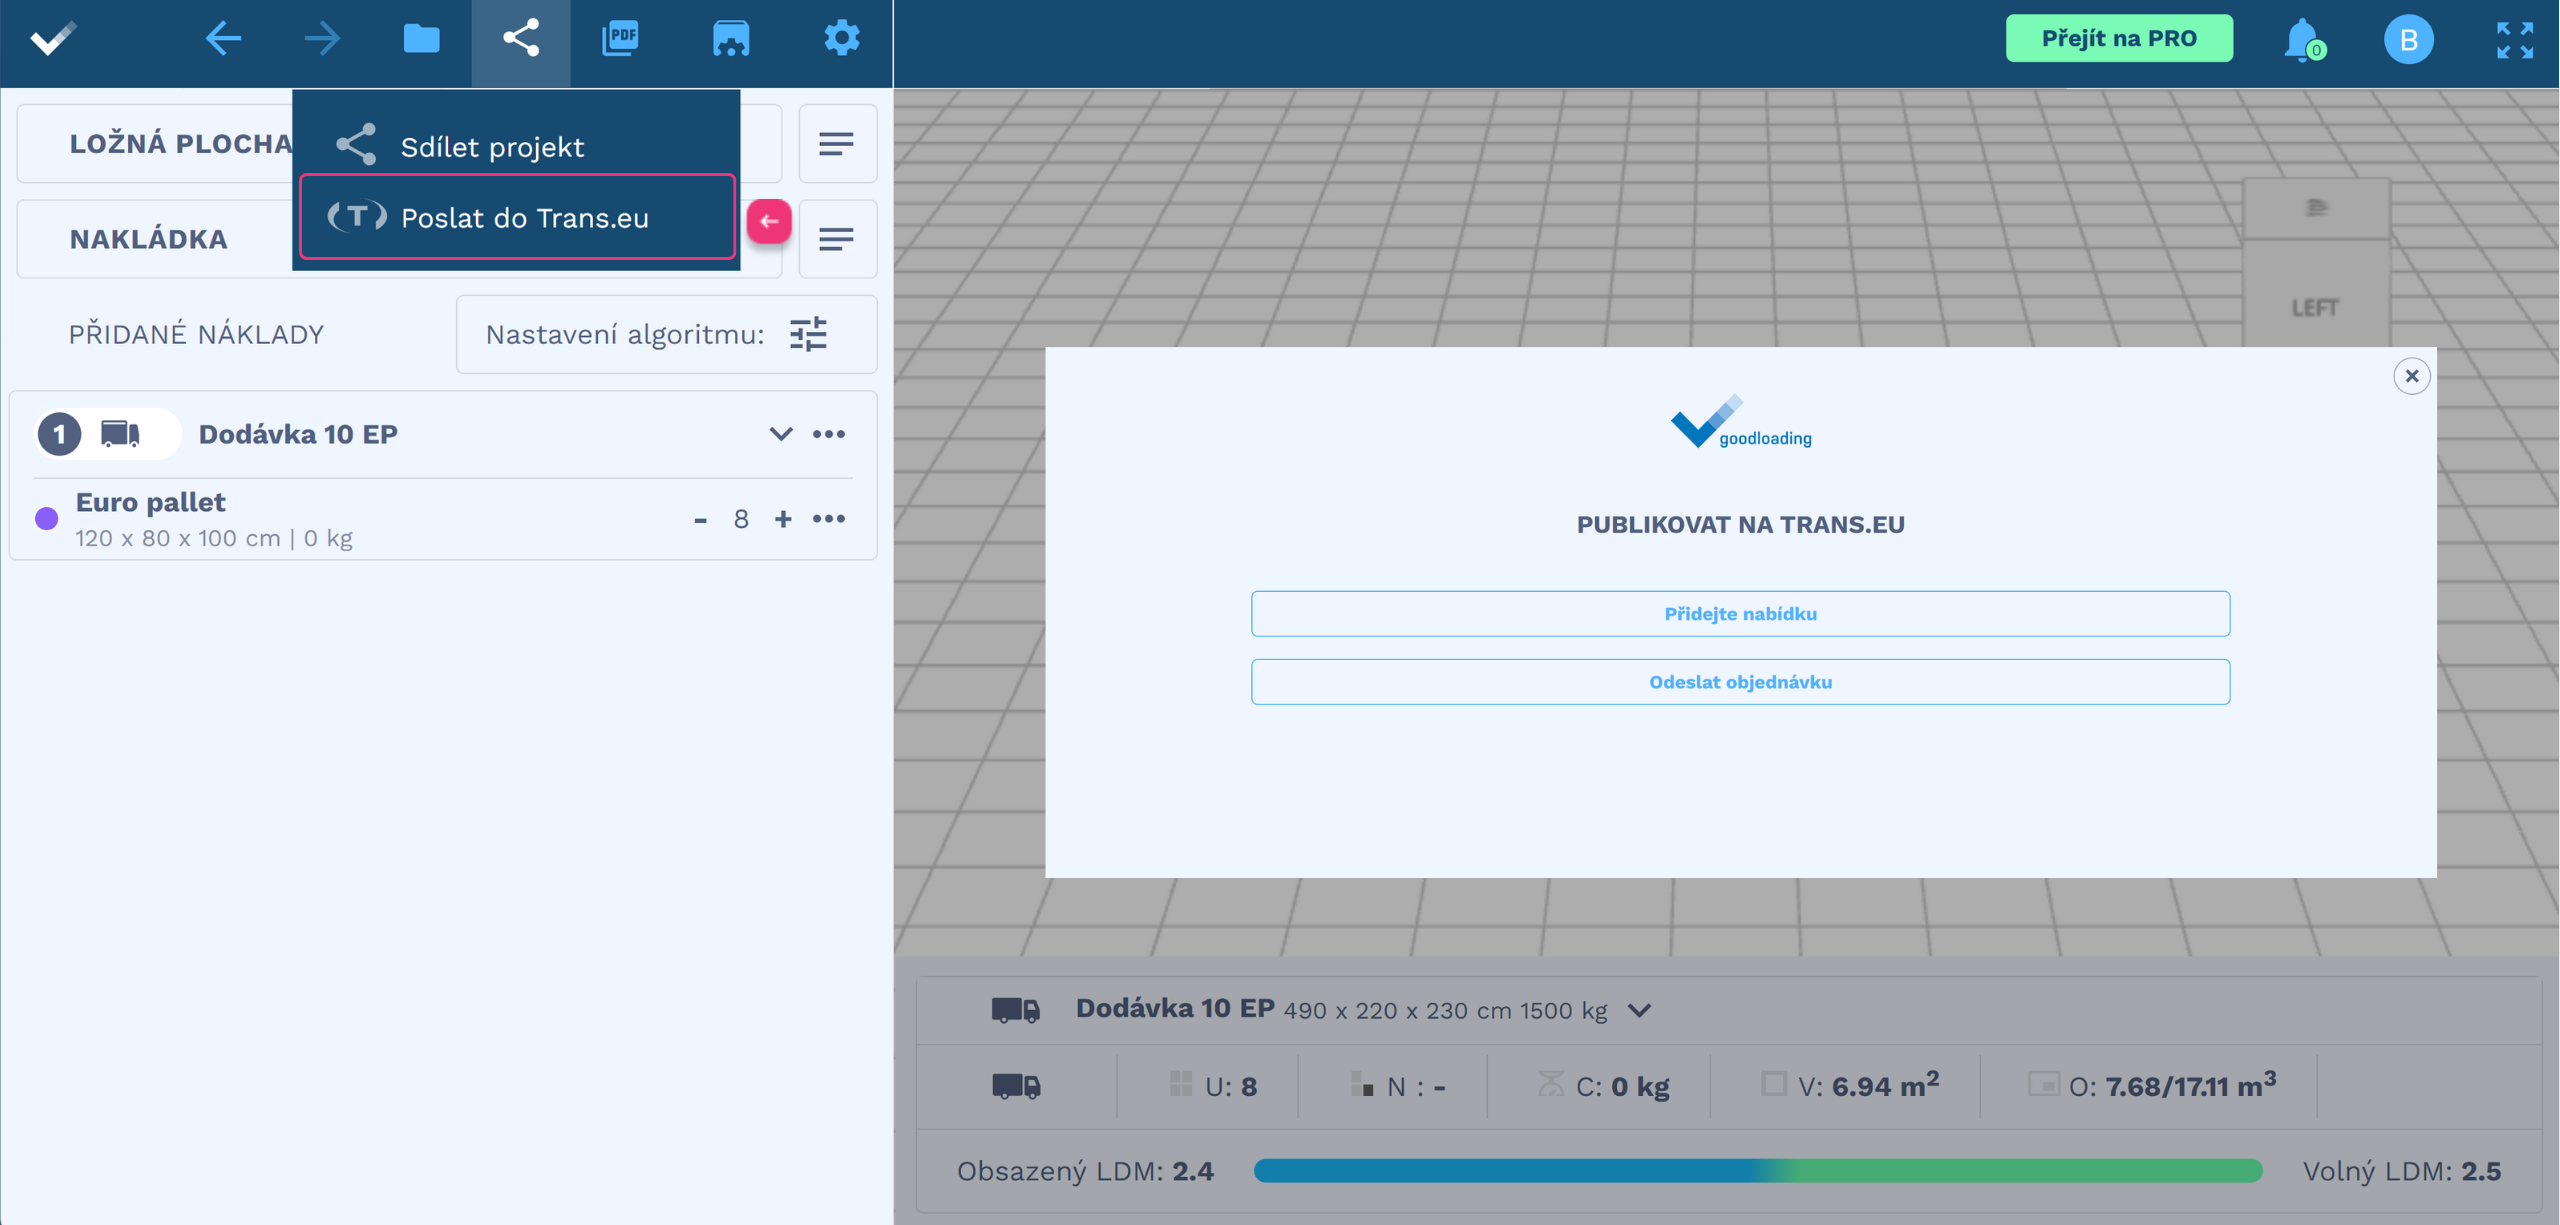Click the undo back arrow icon
Image resolution: width=2560 pixels, height=1225 pixels.
point(222,39)
